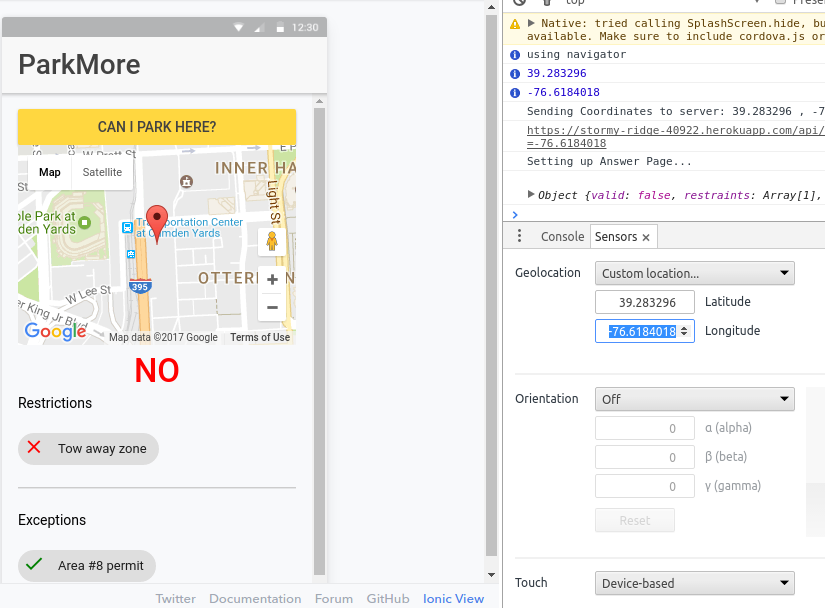
Task: Open the 'top' context dropdown in console
Action: pos(662,2)
